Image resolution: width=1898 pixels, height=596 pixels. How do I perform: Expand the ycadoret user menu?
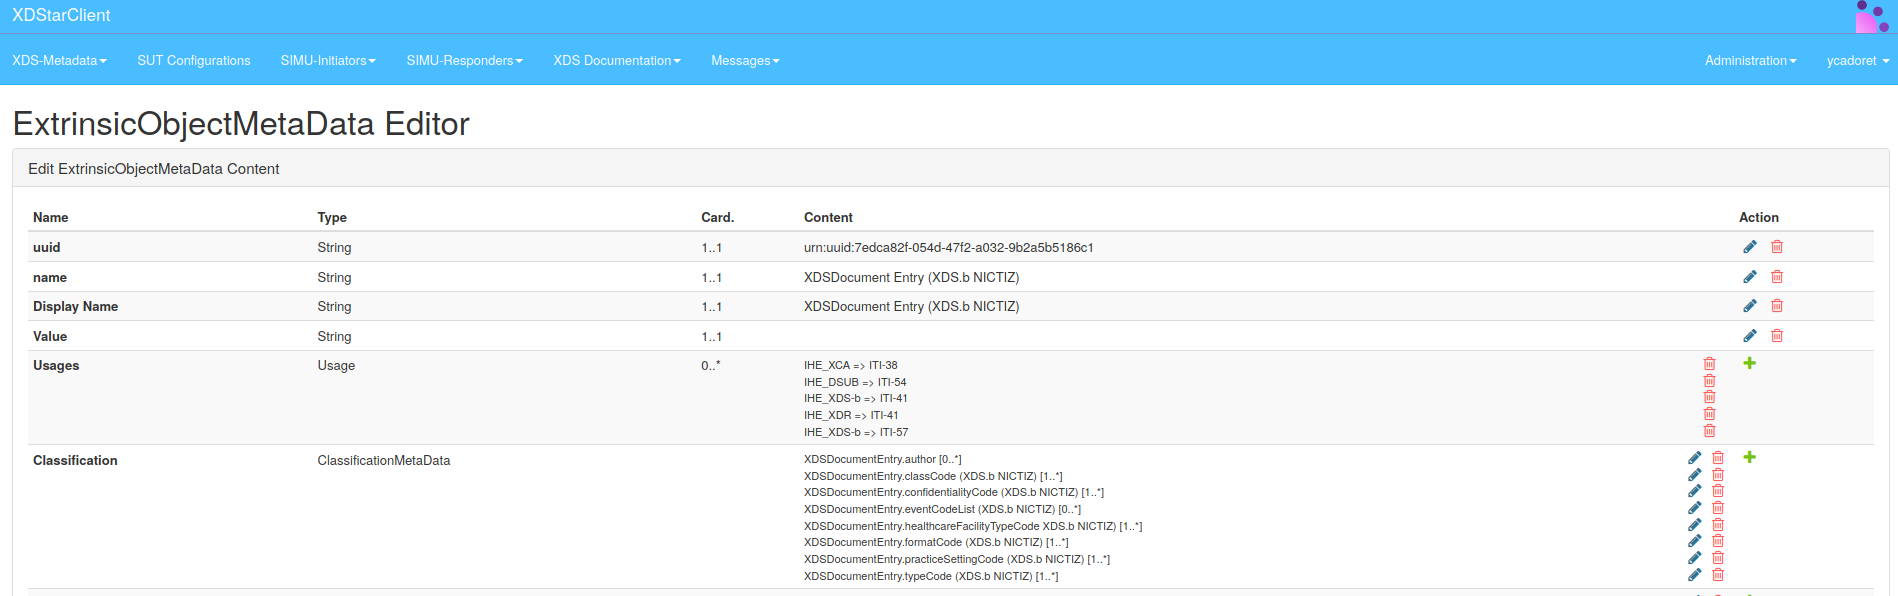(1857, 61)
